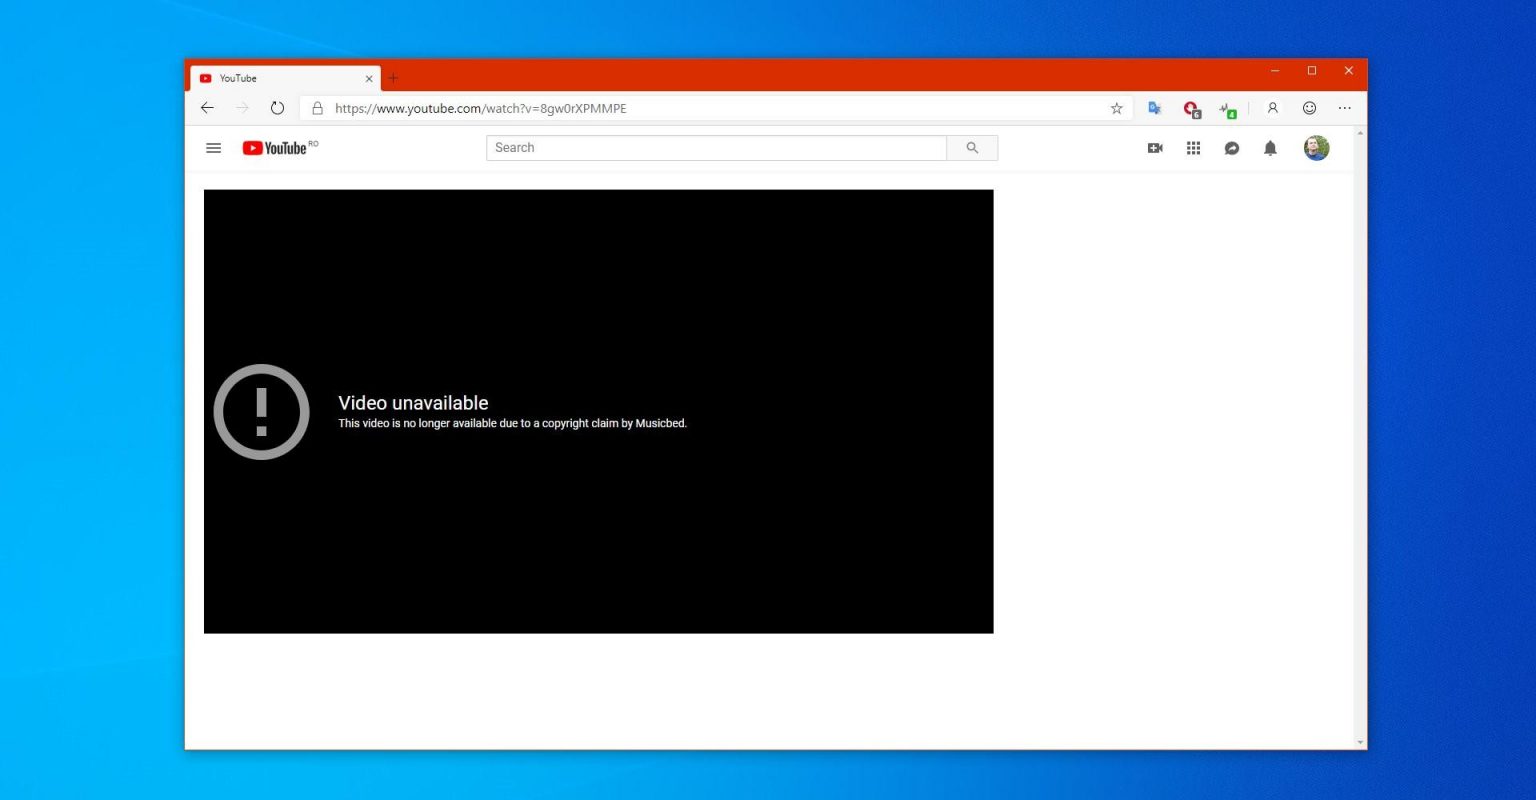Open the create video camera icon
This screenshot has width=1536, height=800.
[1155, 148]
